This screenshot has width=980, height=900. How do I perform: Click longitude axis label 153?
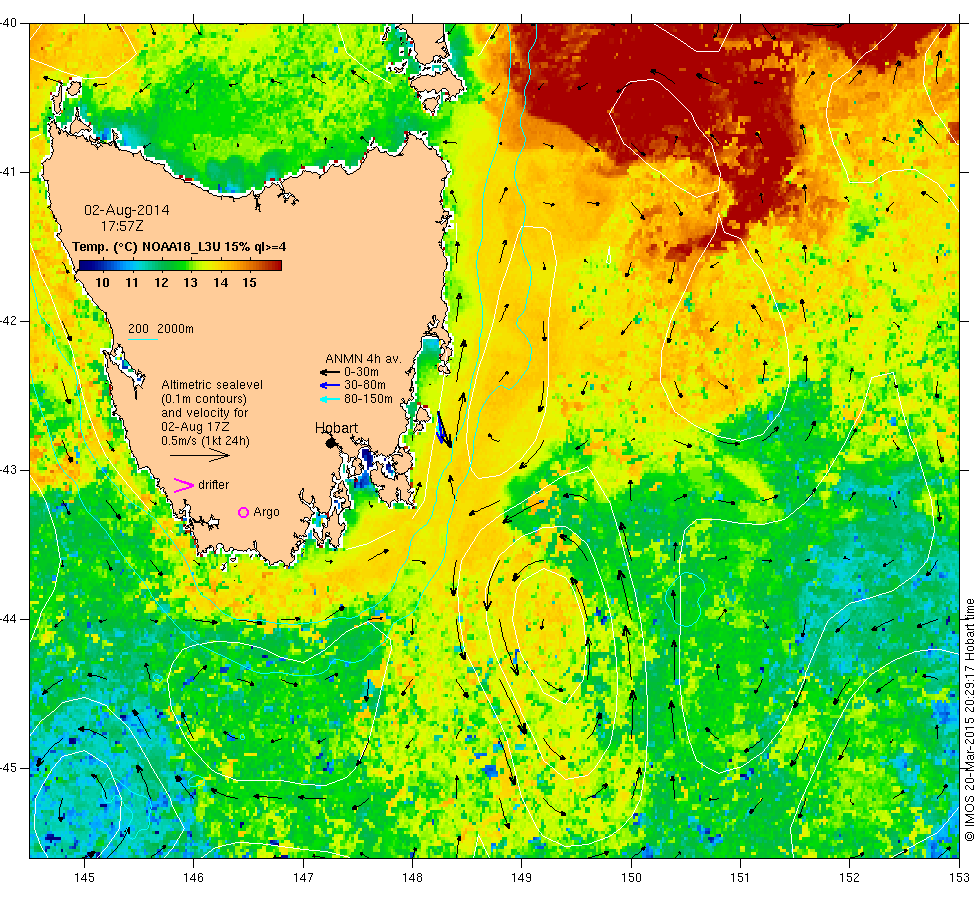coord(959,878)
